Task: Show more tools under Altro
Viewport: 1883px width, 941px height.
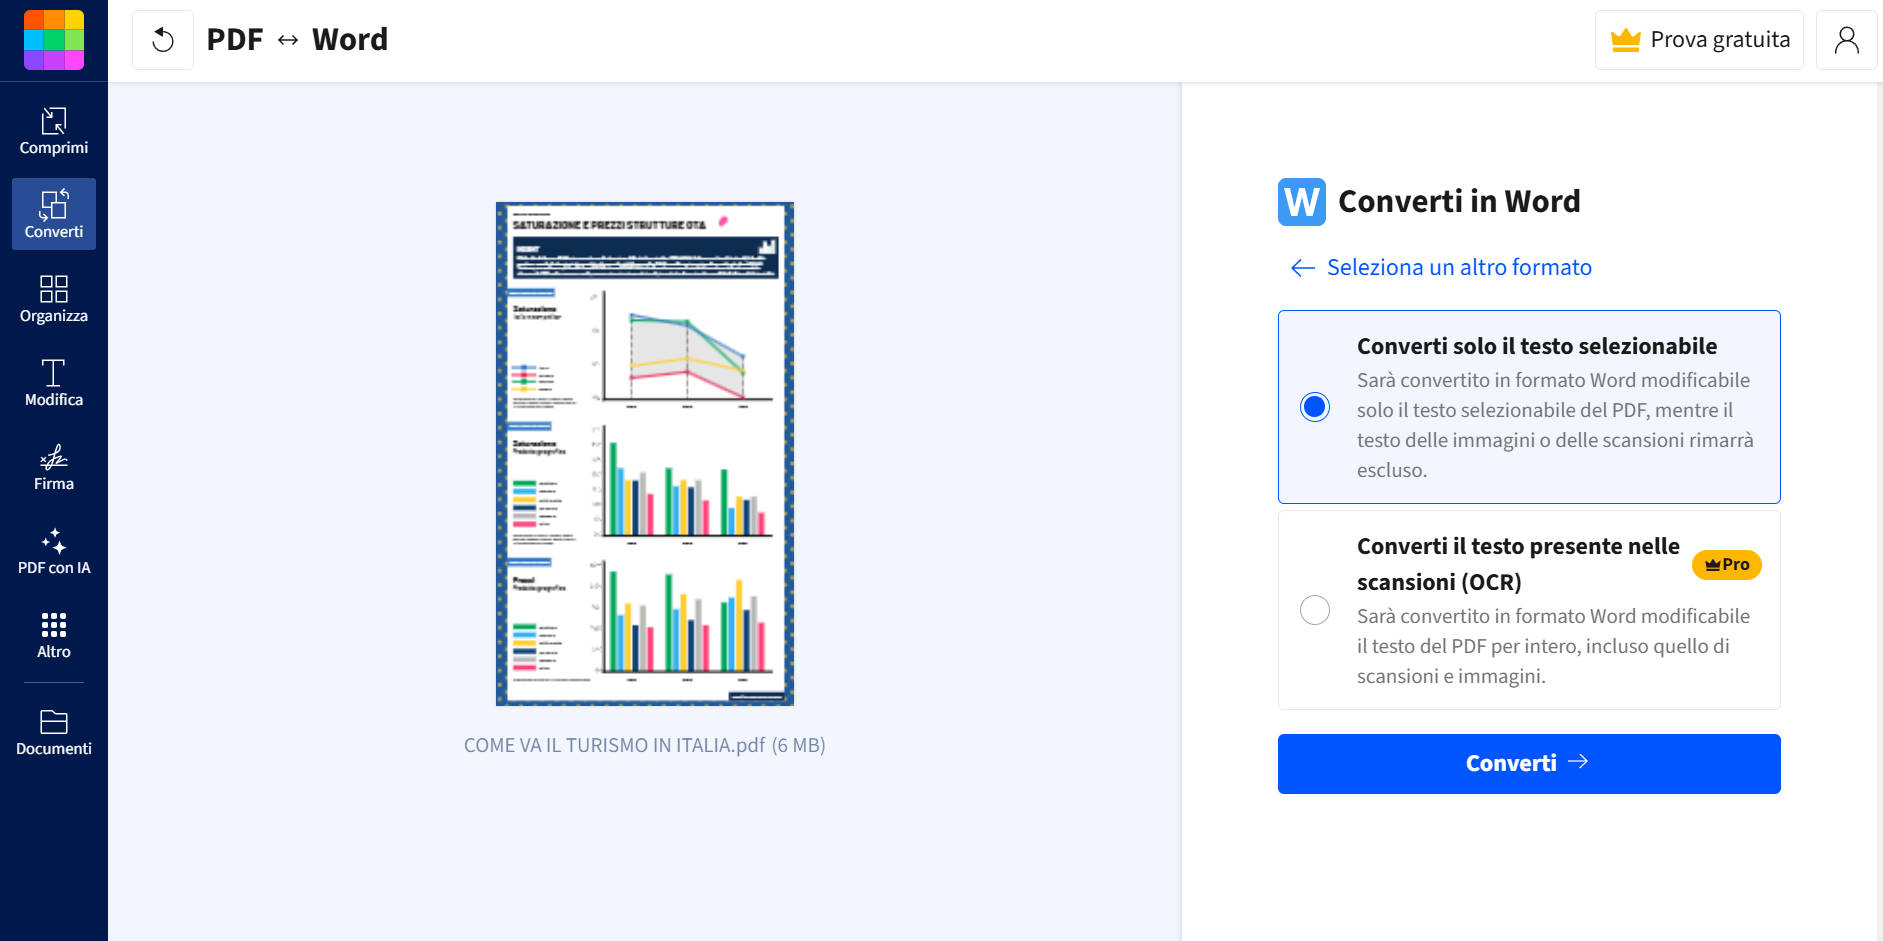Action: click(54, 635)
